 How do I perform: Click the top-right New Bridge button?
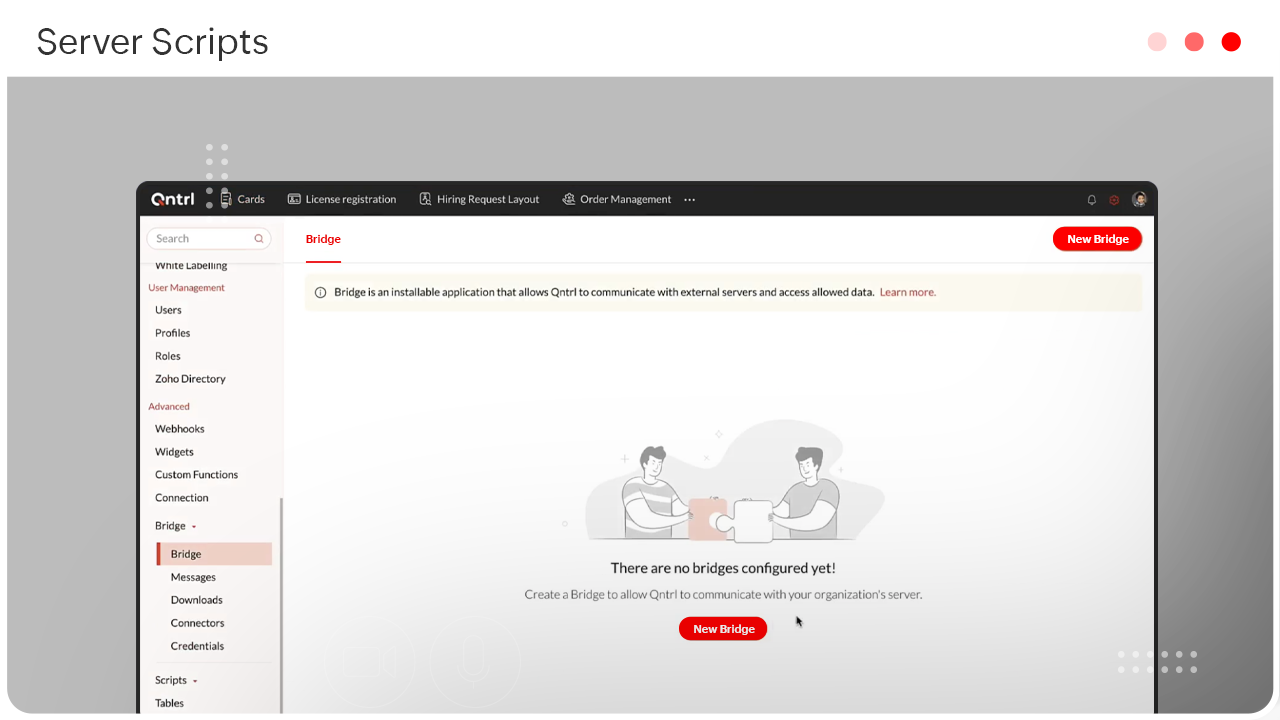click(x=1097, y=239)
